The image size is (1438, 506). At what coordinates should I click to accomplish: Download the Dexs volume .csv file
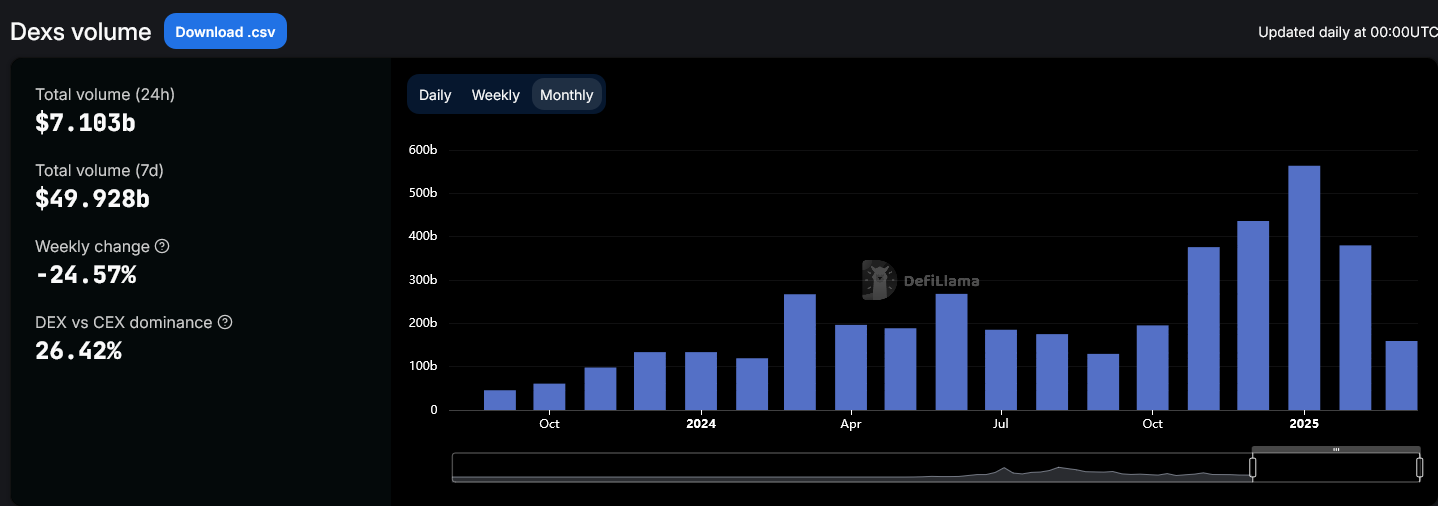click(225, 31)
